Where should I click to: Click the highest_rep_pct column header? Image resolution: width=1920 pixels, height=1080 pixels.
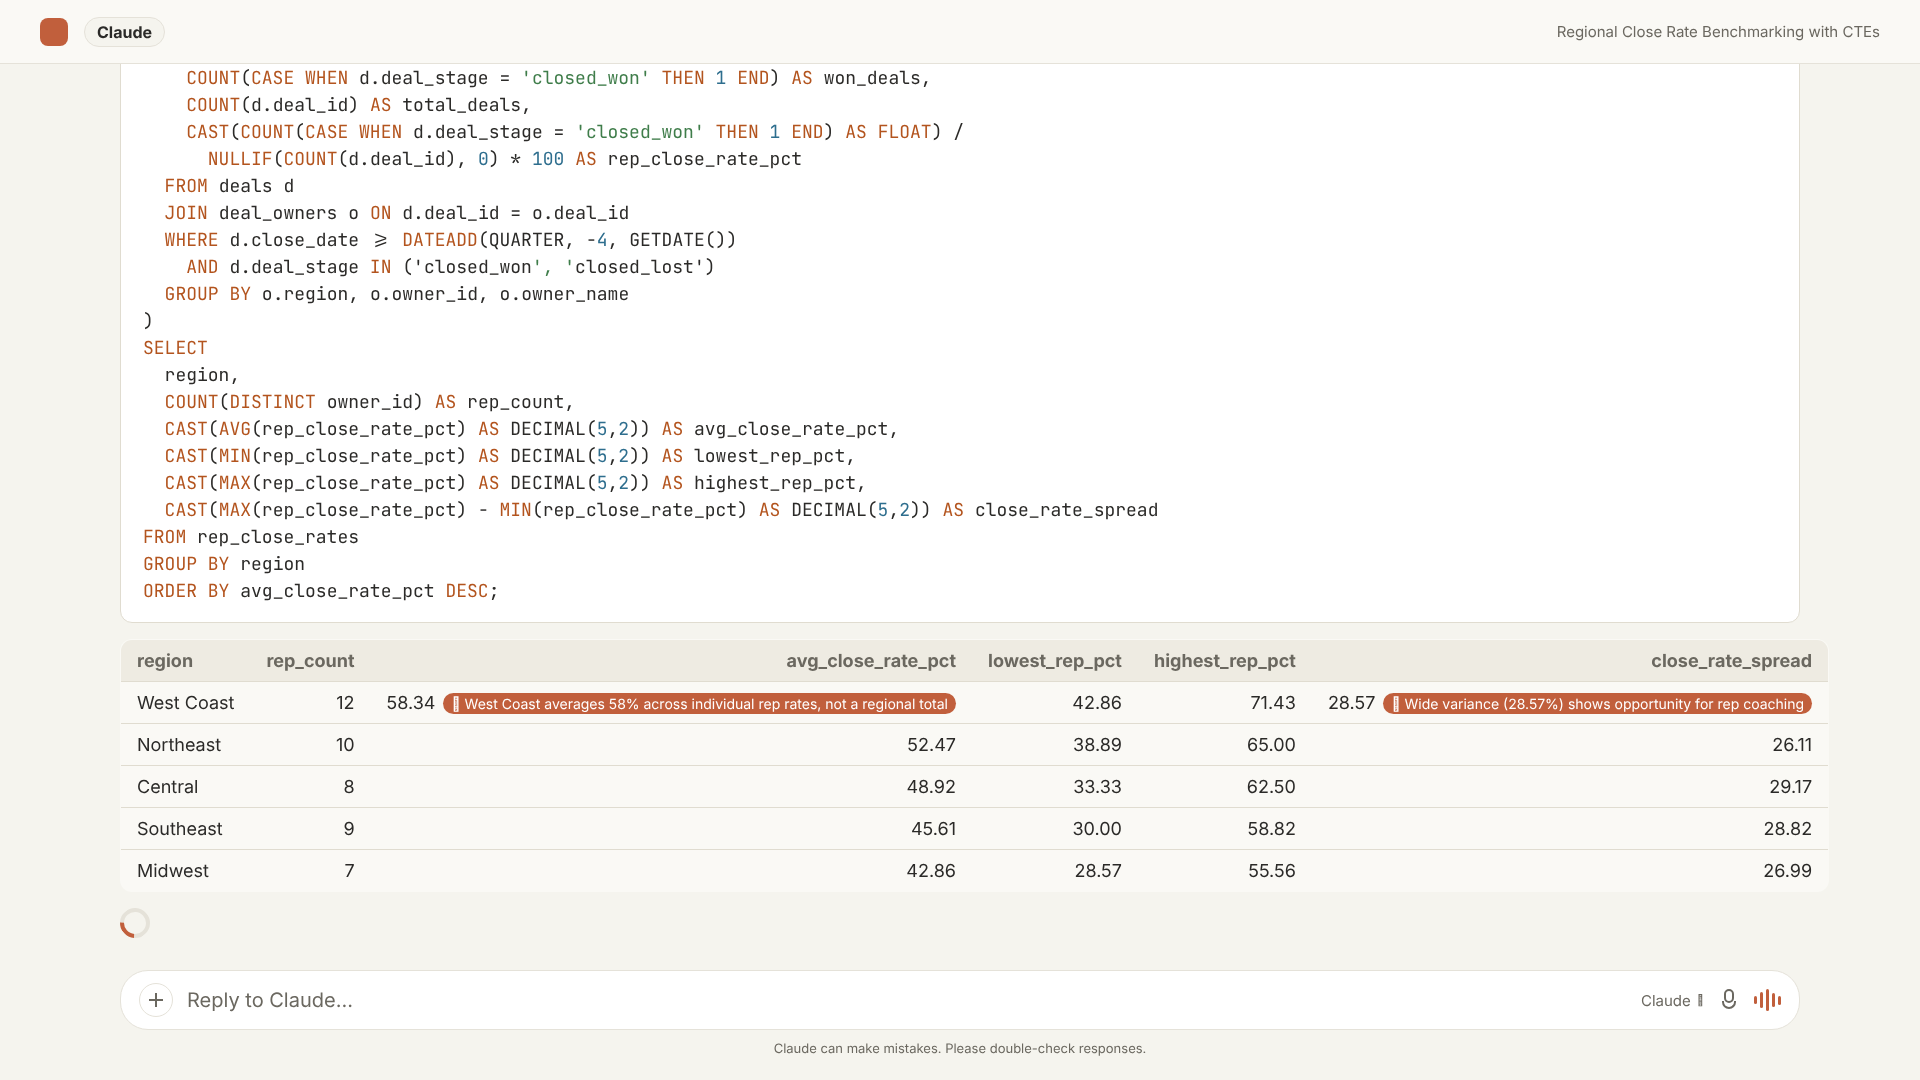(1224, 661)
